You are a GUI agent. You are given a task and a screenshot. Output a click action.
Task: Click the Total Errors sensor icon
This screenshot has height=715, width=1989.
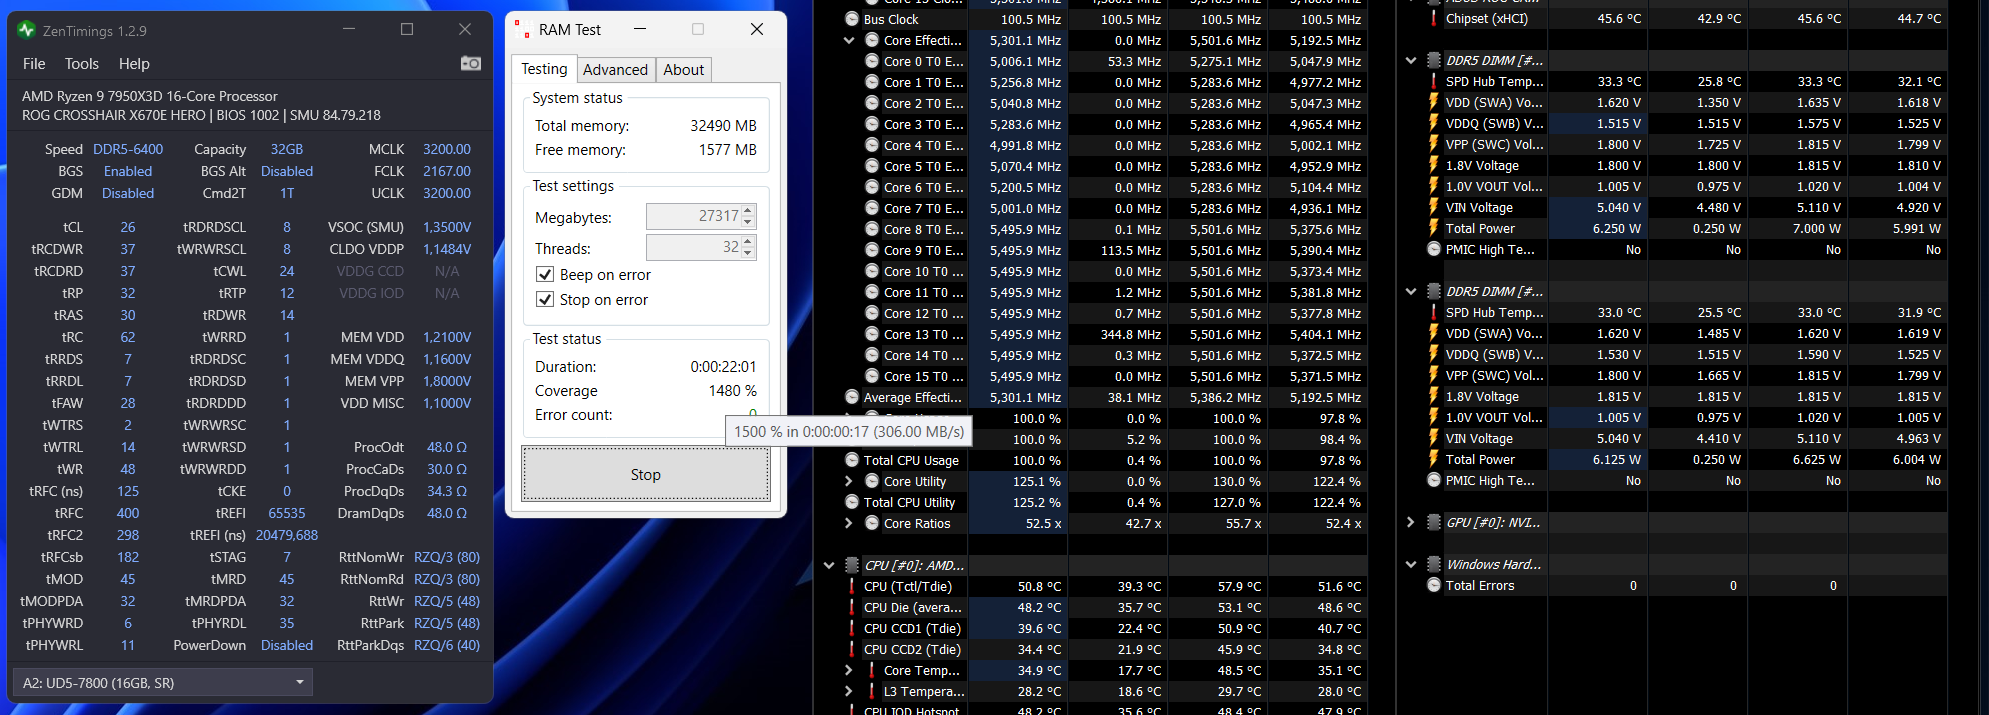pyautogui.click(x=1433, y=586)
